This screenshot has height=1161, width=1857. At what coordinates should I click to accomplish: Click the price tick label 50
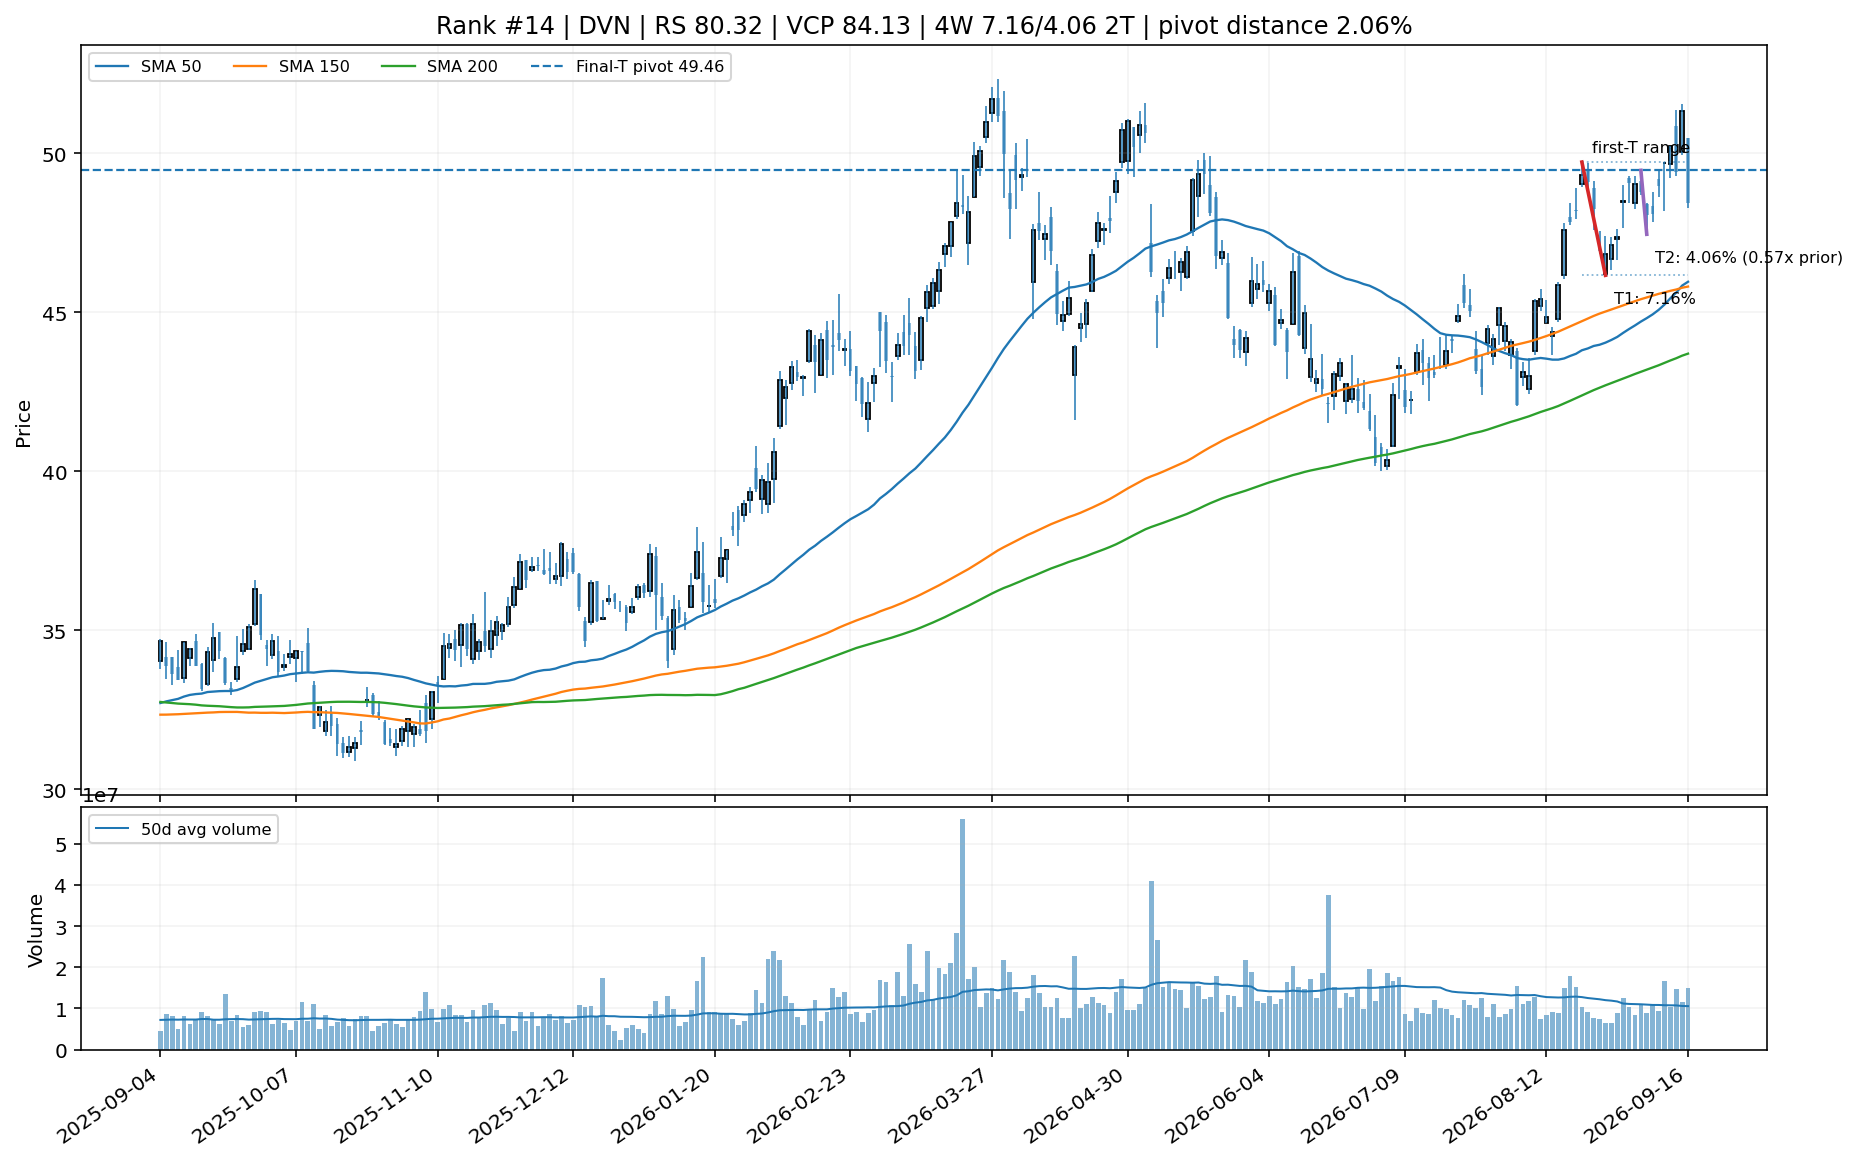pos(55,154)
